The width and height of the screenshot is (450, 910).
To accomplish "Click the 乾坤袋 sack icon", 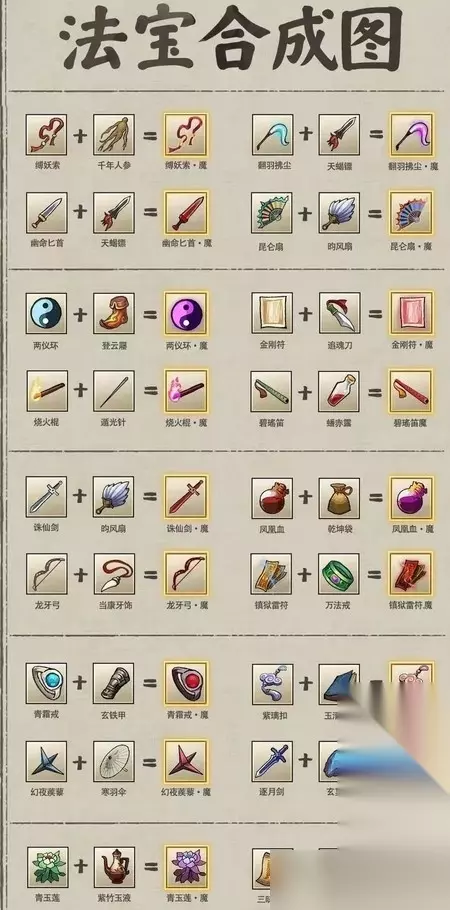I will click(340, 498).
